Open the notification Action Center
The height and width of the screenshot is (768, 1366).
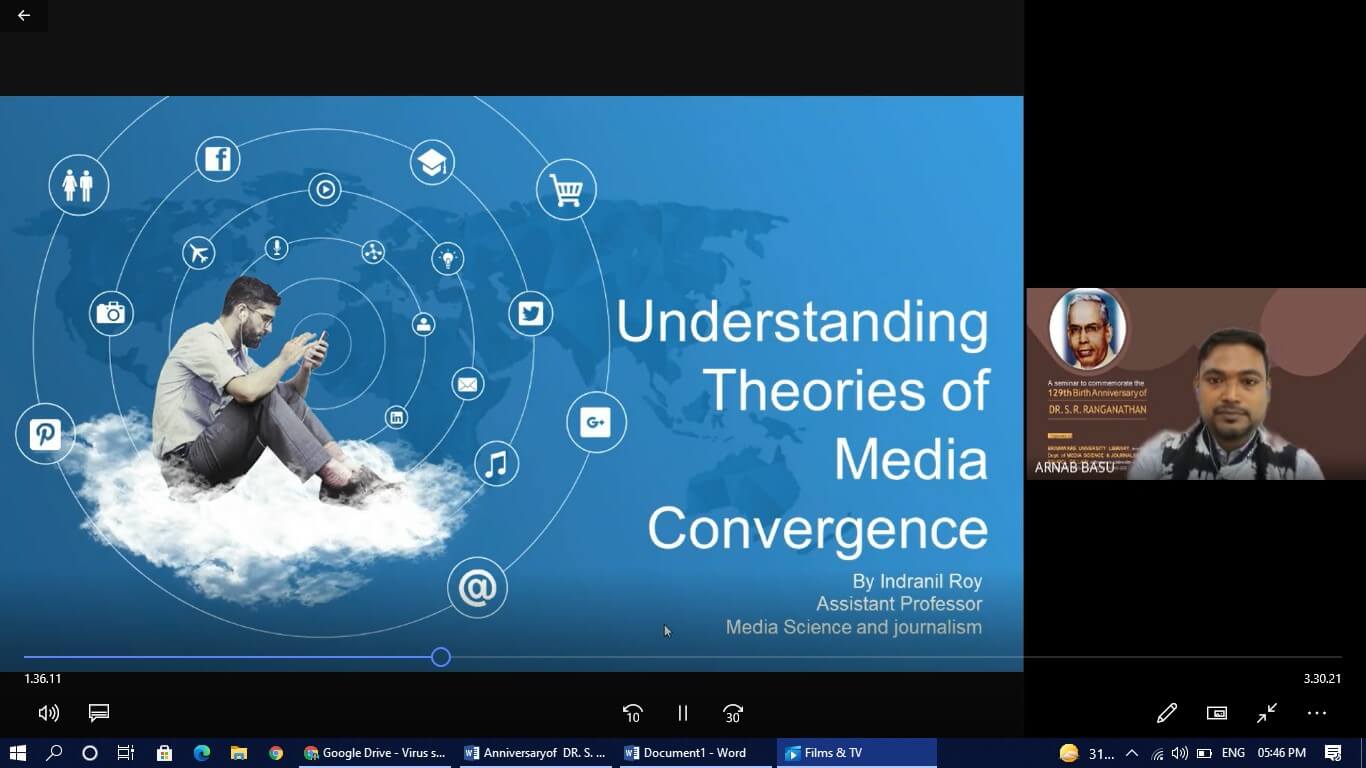[1333, 753]
